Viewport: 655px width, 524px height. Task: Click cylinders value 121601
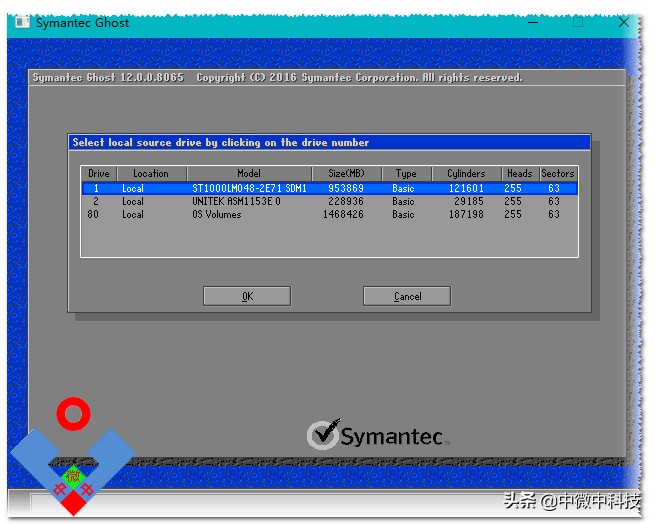[x=466, y=188]
